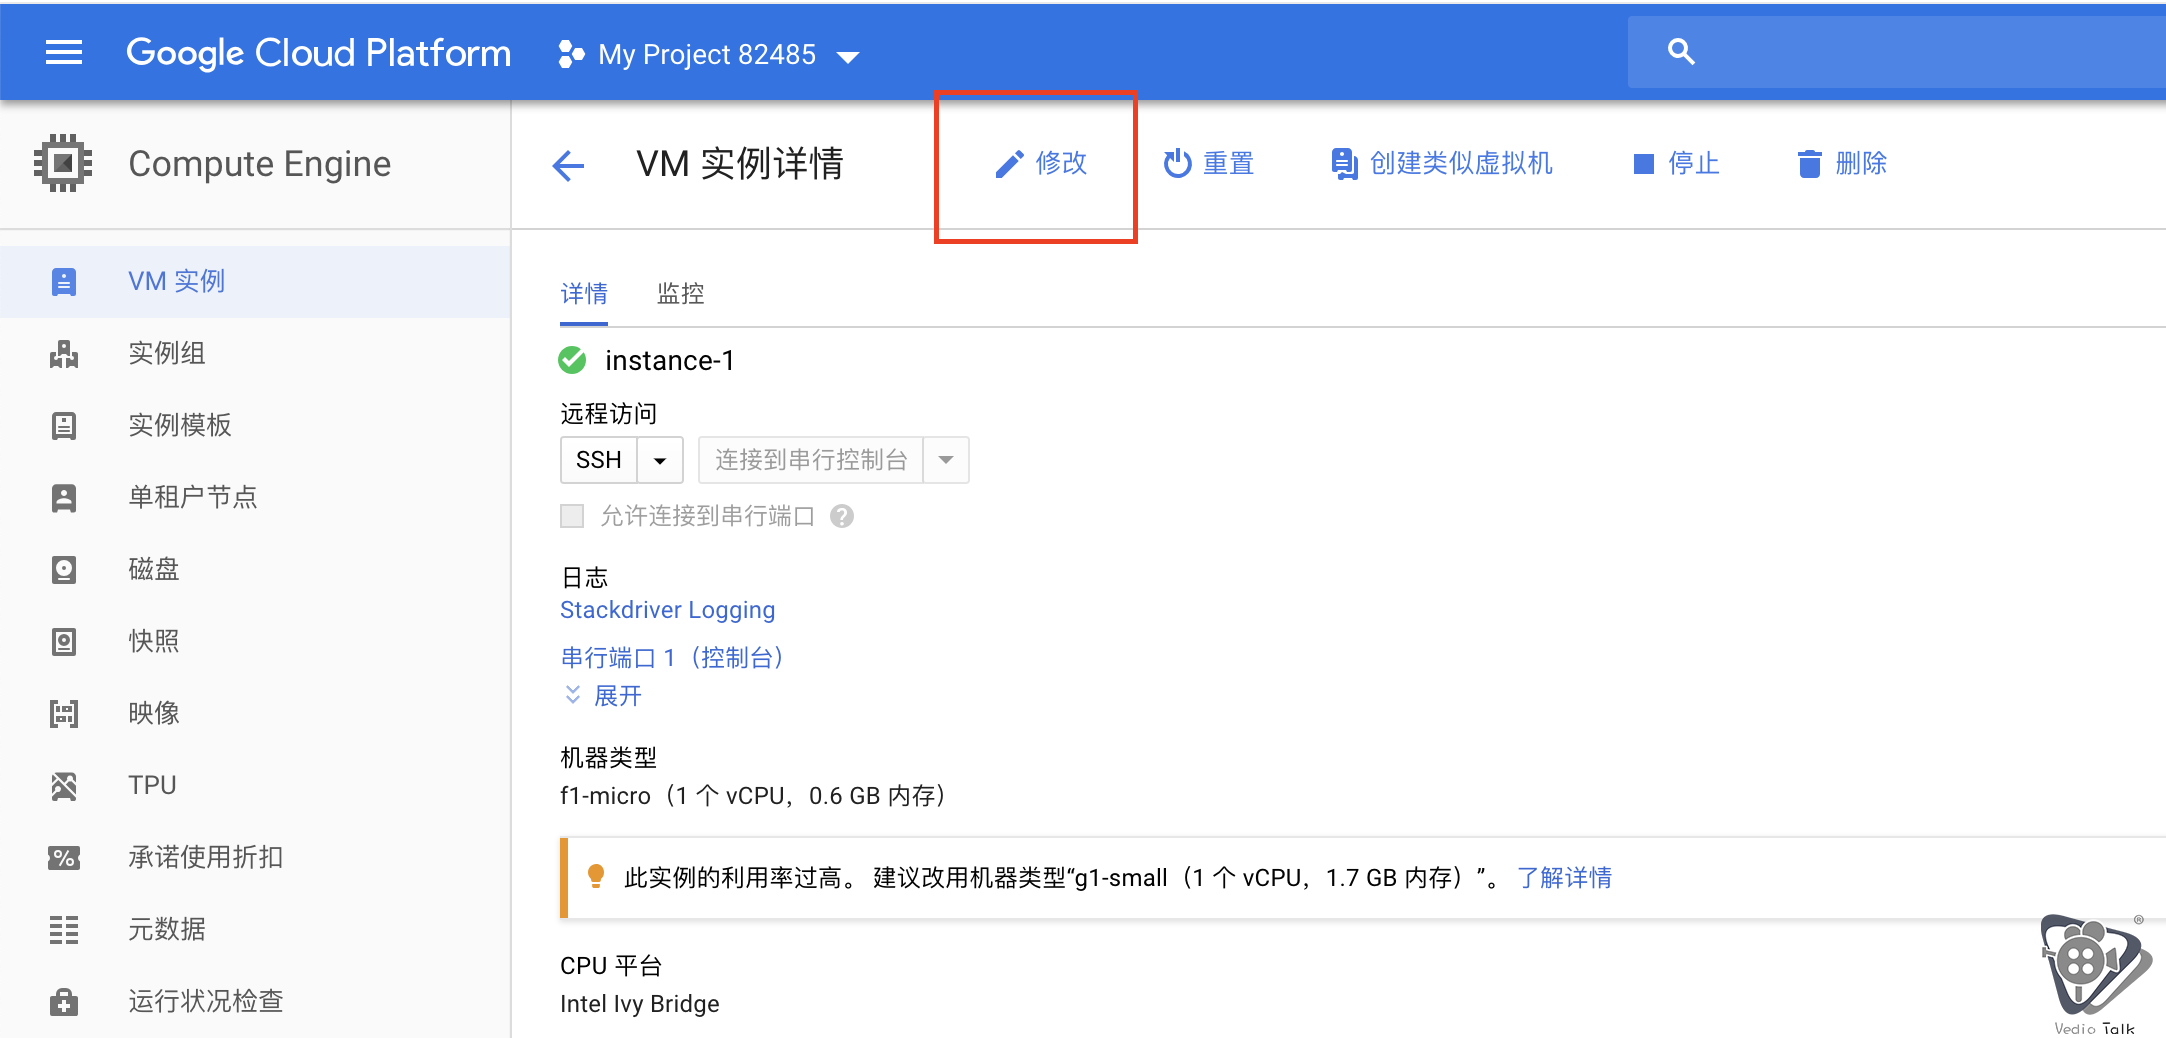This screenshot has width=2166, height=1038.
Task: Open the SSH options dropdown arrow
Action: [660, 460]
